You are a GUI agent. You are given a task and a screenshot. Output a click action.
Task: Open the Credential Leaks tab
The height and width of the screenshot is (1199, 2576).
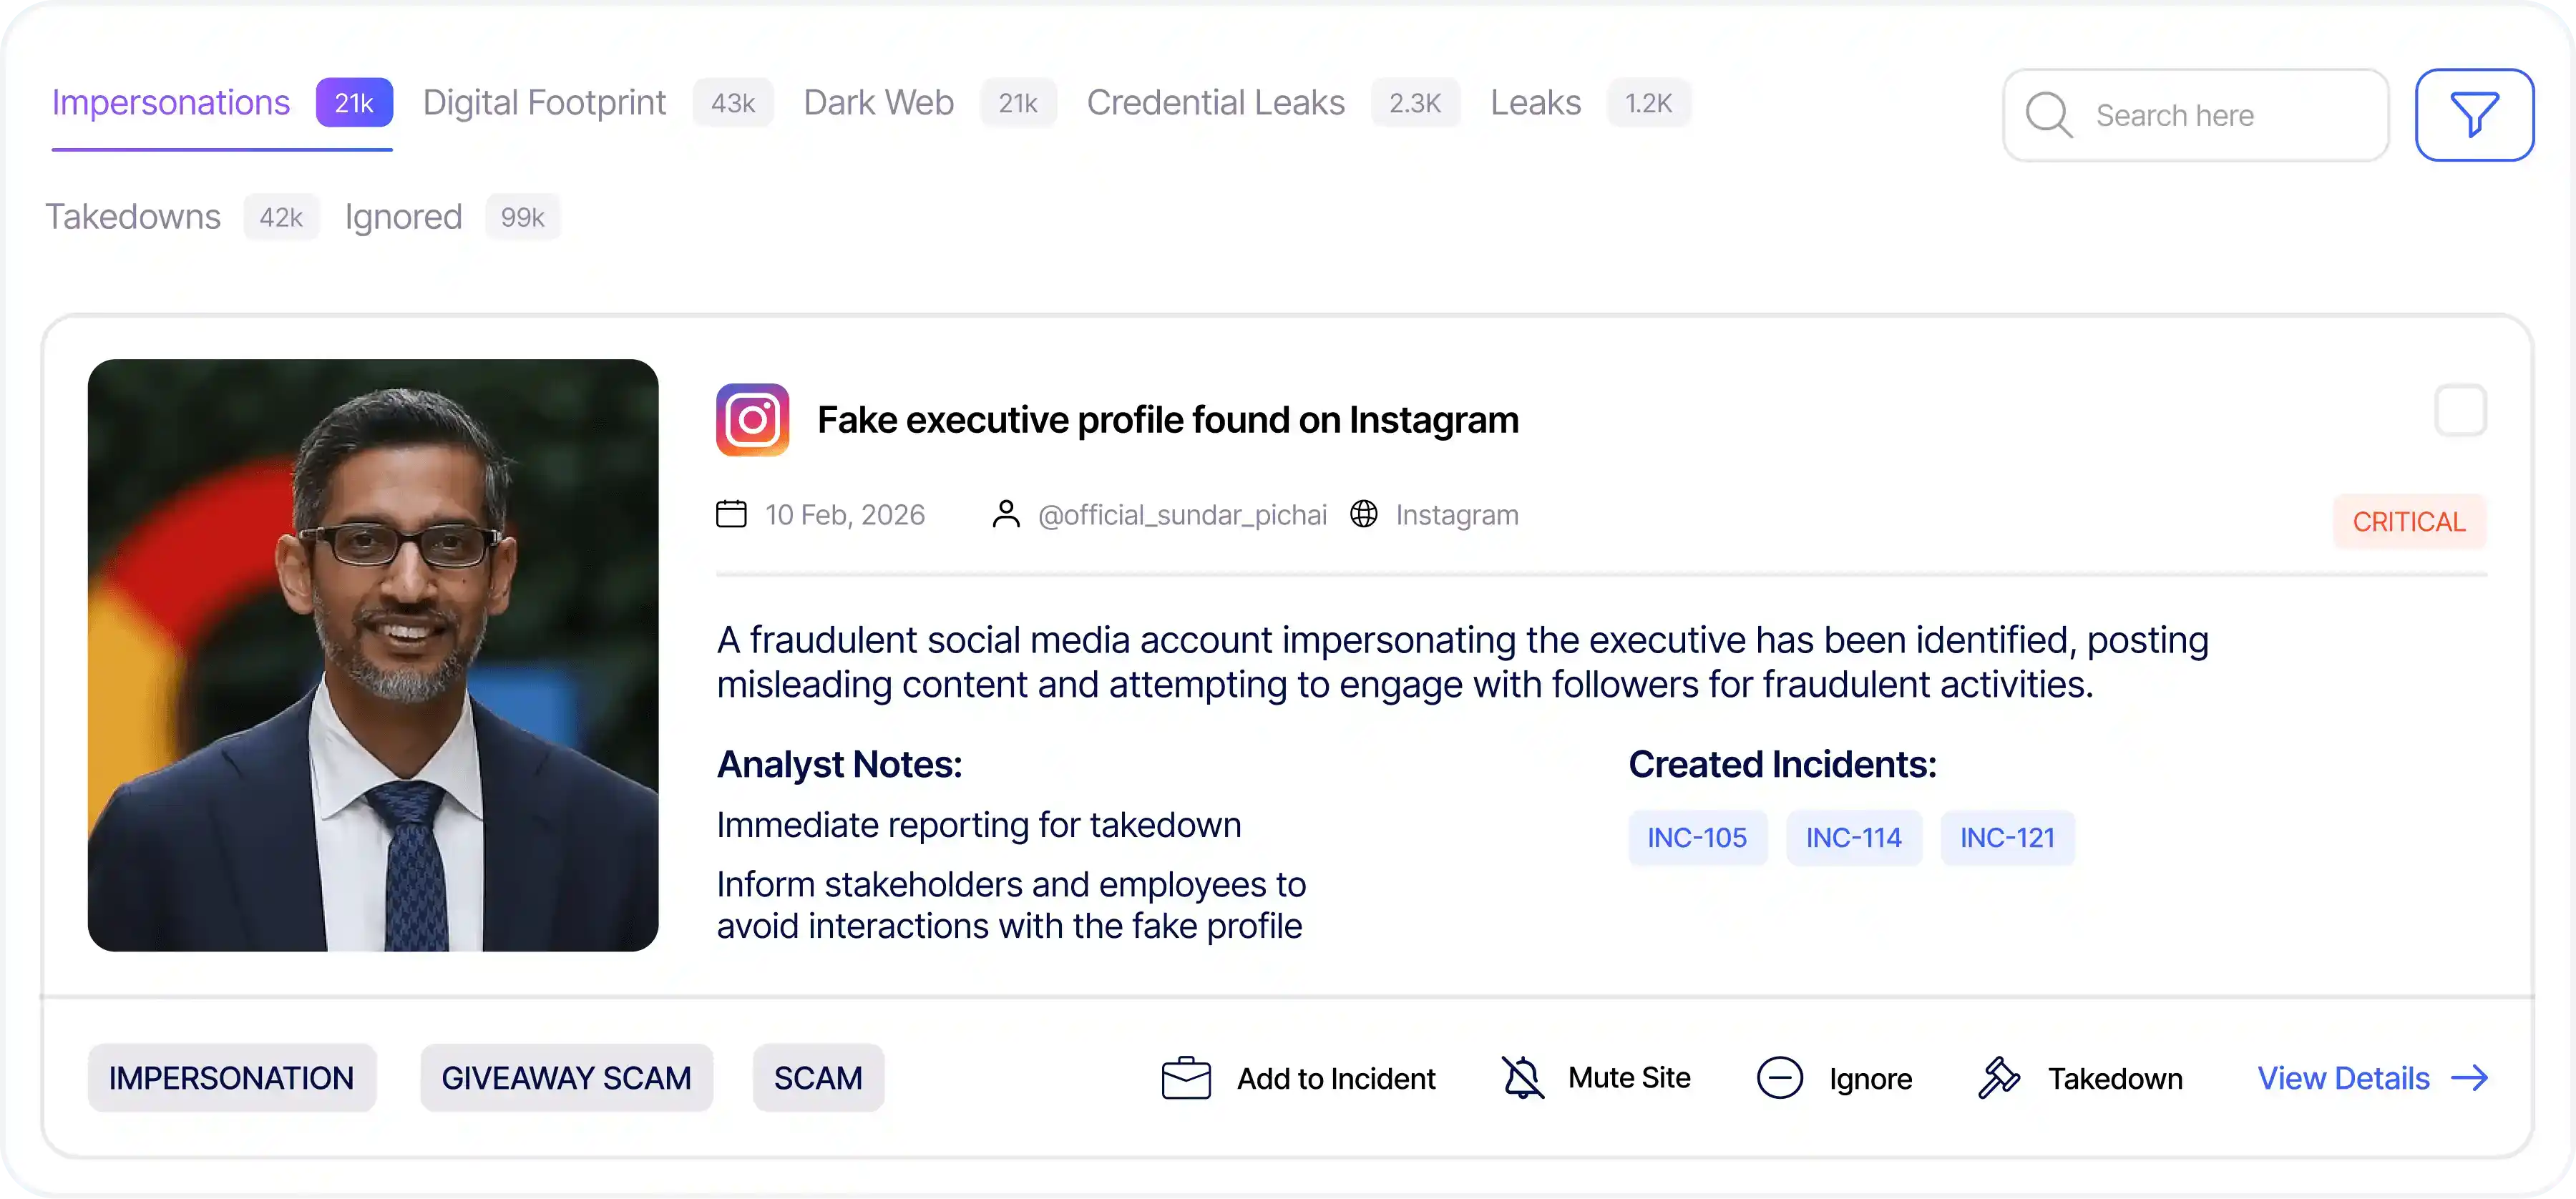(1215, 102)
